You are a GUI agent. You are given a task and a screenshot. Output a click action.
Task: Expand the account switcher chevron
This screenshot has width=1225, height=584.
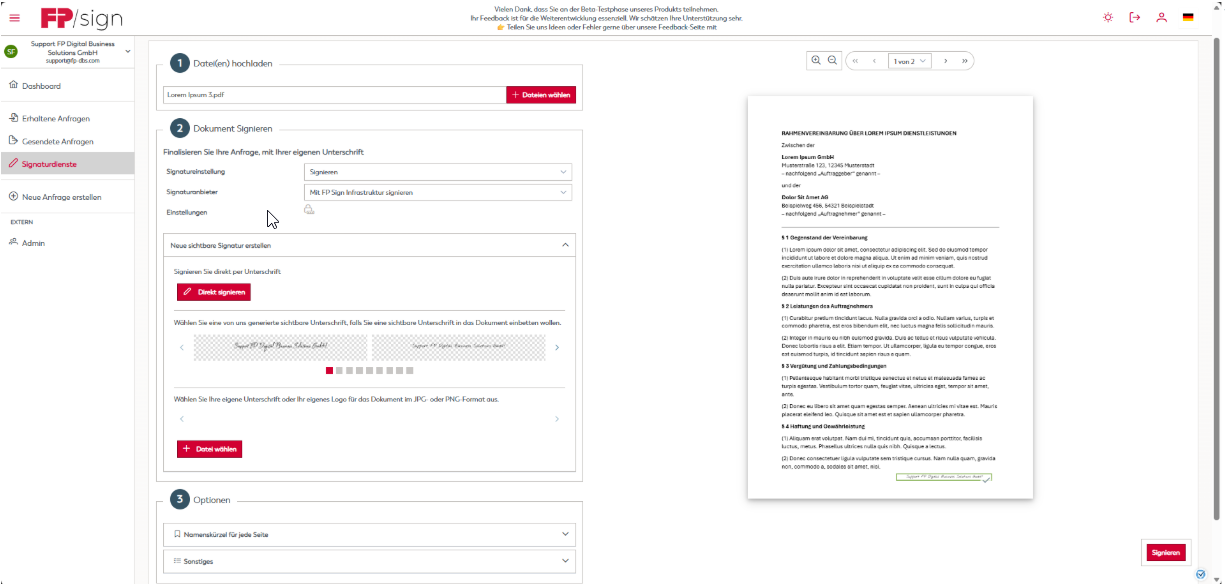point(128,51)
